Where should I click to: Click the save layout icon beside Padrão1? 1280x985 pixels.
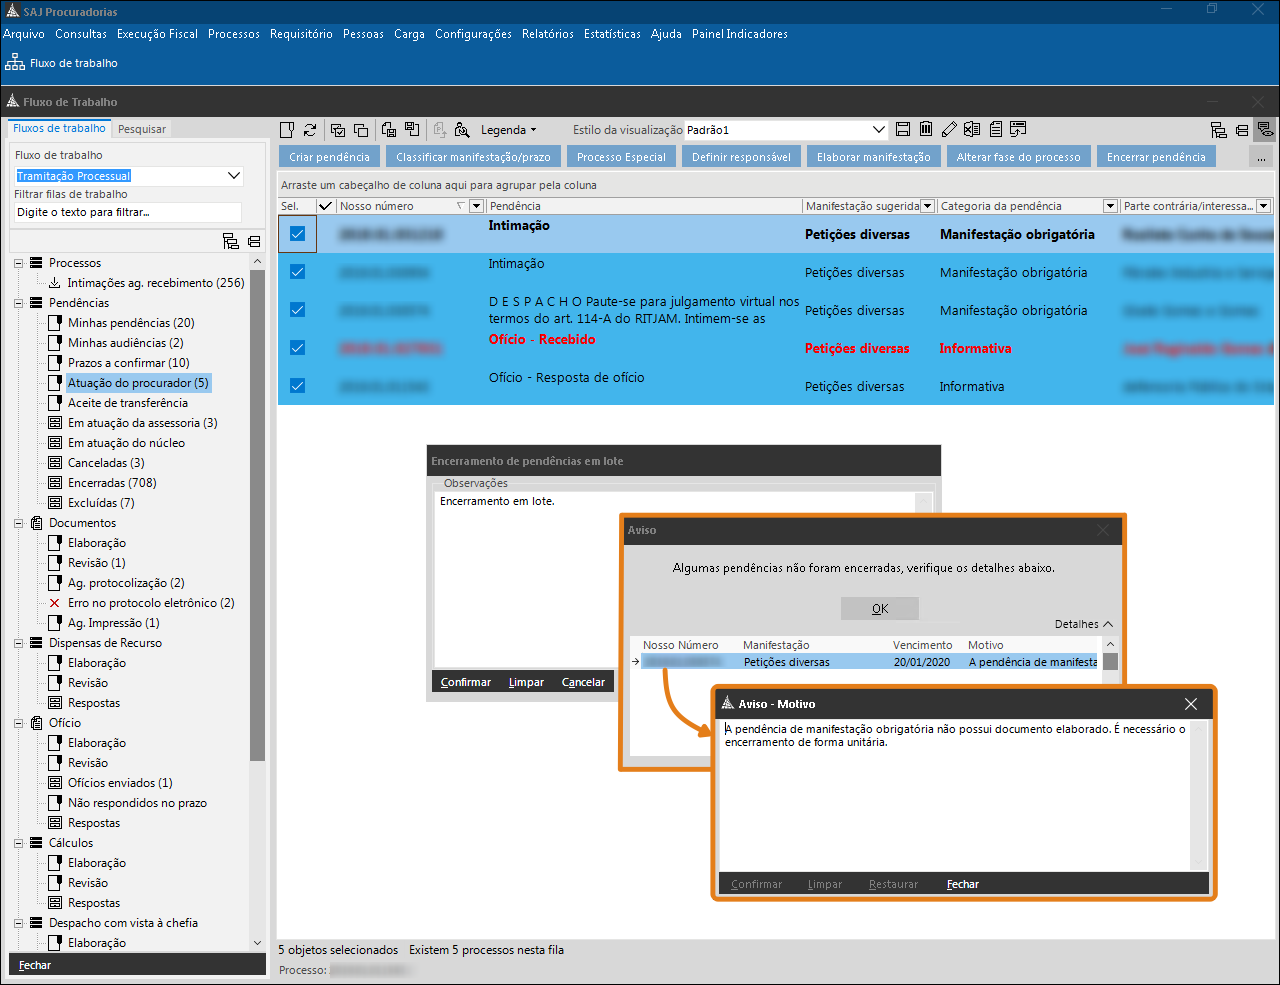[903, 129]
